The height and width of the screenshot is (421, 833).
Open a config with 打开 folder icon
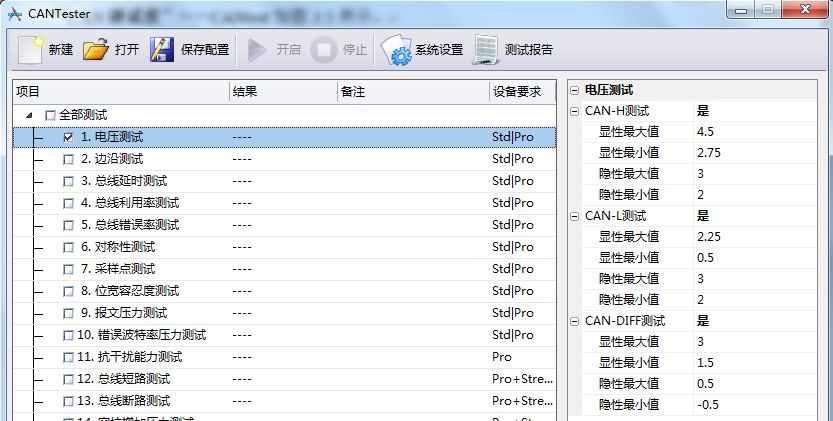(96, 50)
